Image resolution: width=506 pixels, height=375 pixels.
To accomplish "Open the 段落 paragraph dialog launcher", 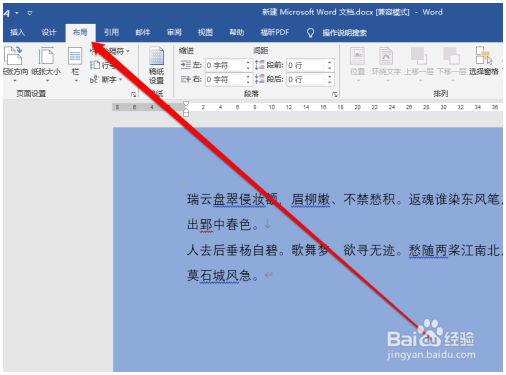I will pos(335,95).
